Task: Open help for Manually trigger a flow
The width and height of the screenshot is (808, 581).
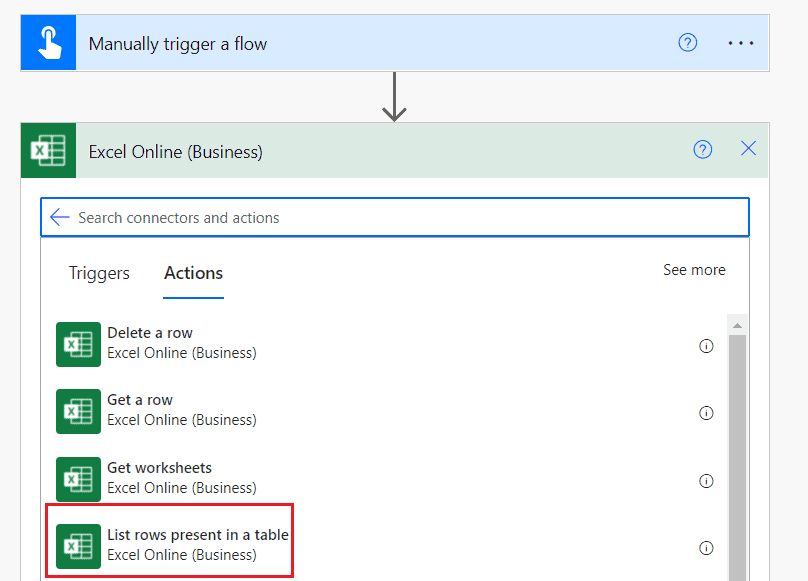Action: pos(688,42)
